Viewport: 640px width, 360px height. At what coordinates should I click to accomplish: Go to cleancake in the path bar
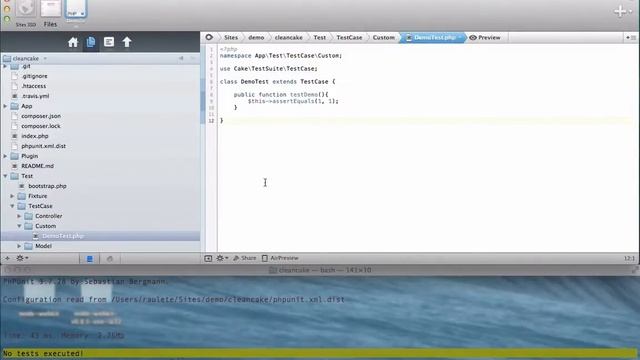click(289, 38)
